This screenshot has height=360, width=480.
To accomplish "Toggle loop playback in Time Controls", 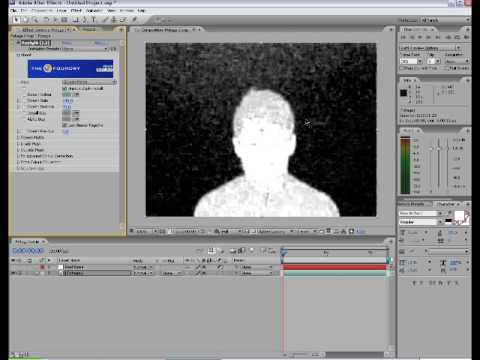I will point(457,37).
